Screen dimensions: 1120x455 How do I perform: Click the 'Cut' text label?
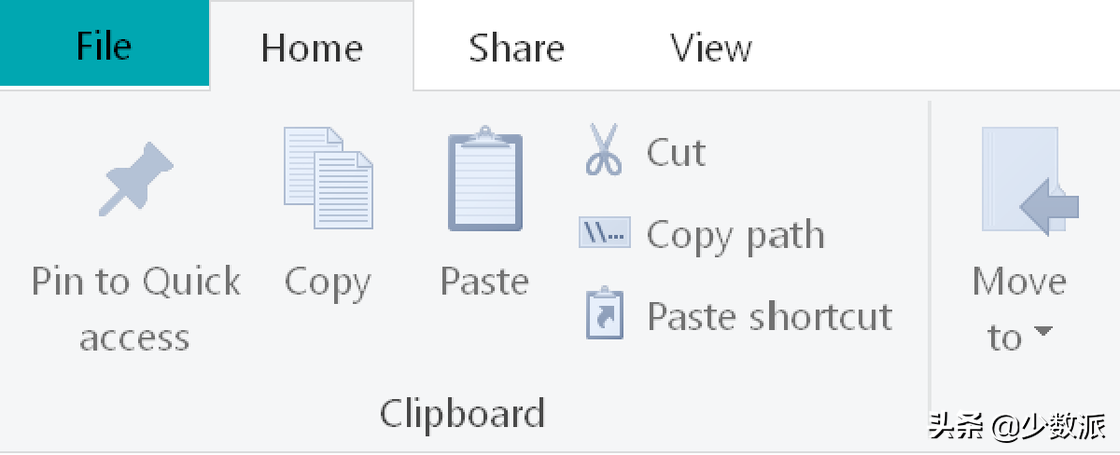[x=676, y=152]
